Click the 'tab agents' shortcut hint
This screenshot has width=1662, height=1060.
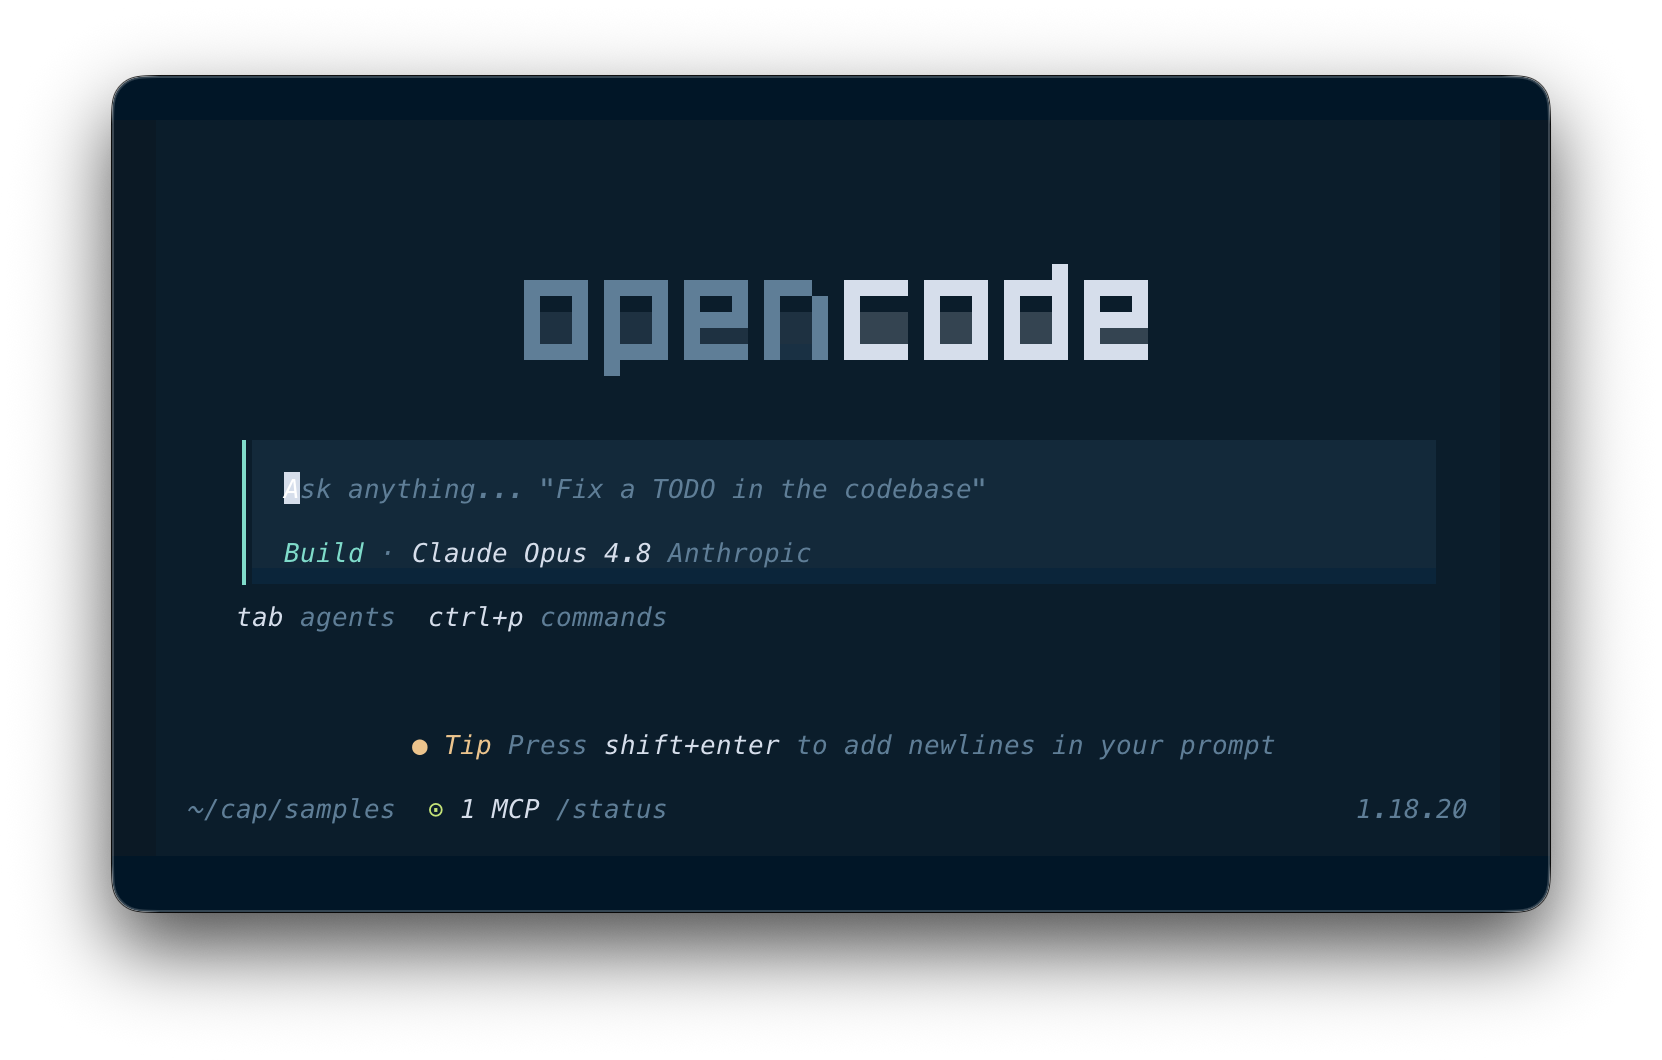316,617
